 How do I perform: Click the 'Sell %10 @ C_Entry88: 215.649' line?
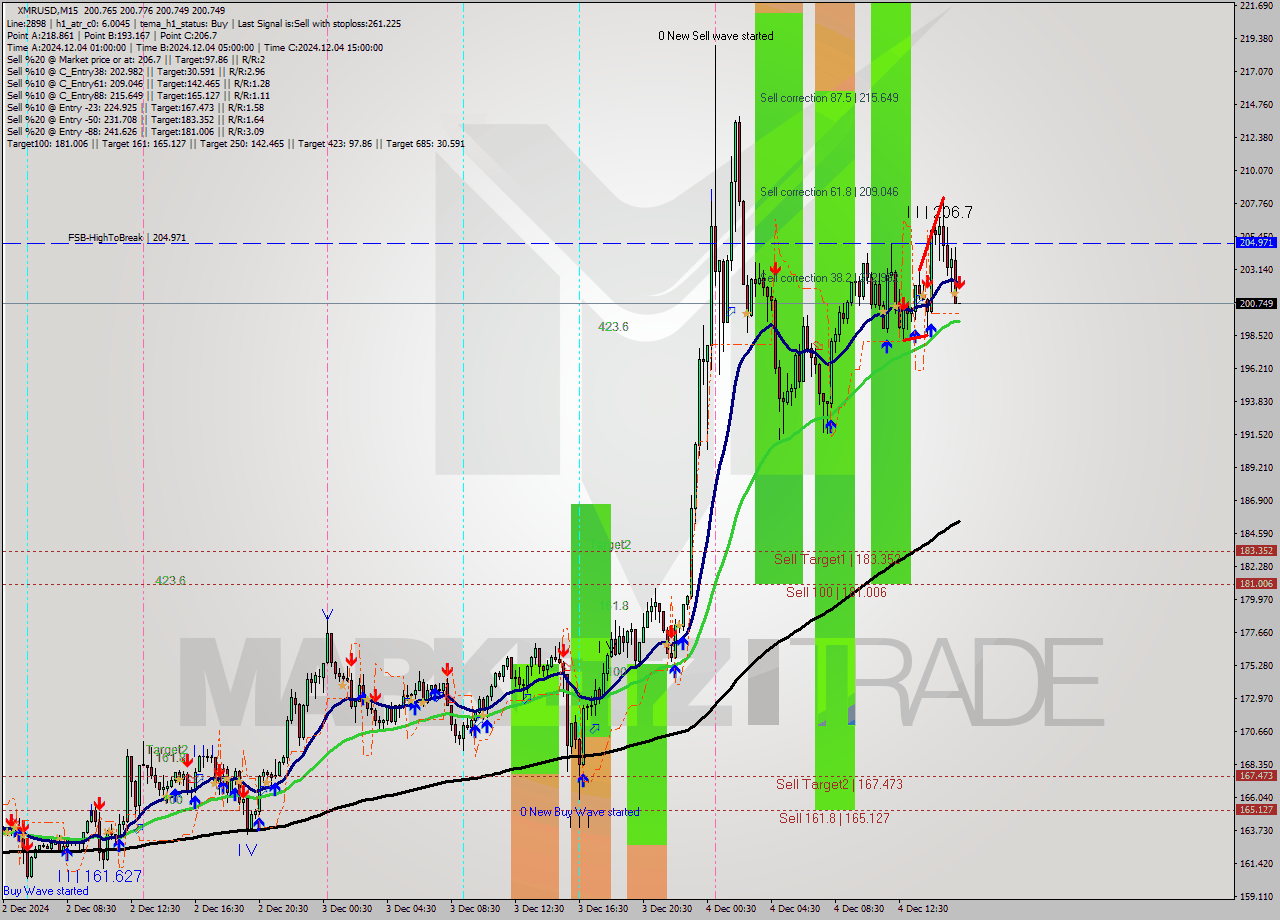tap(138, 96)
